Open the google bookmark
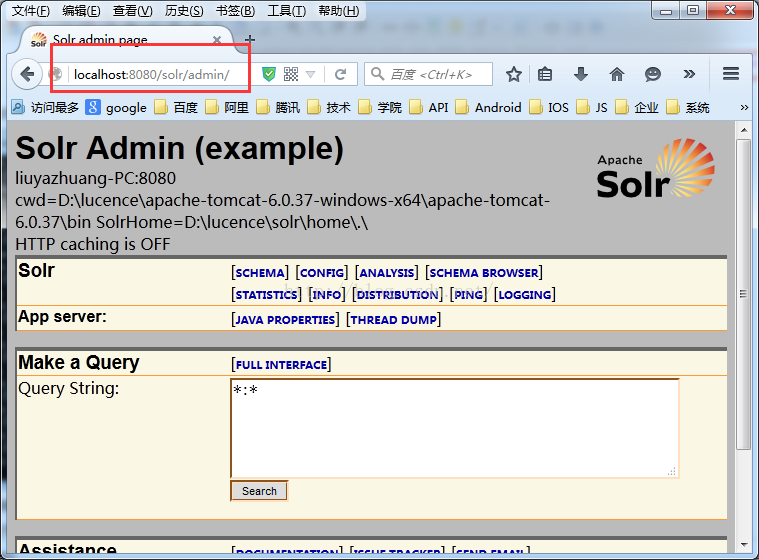 coord(116,107)
